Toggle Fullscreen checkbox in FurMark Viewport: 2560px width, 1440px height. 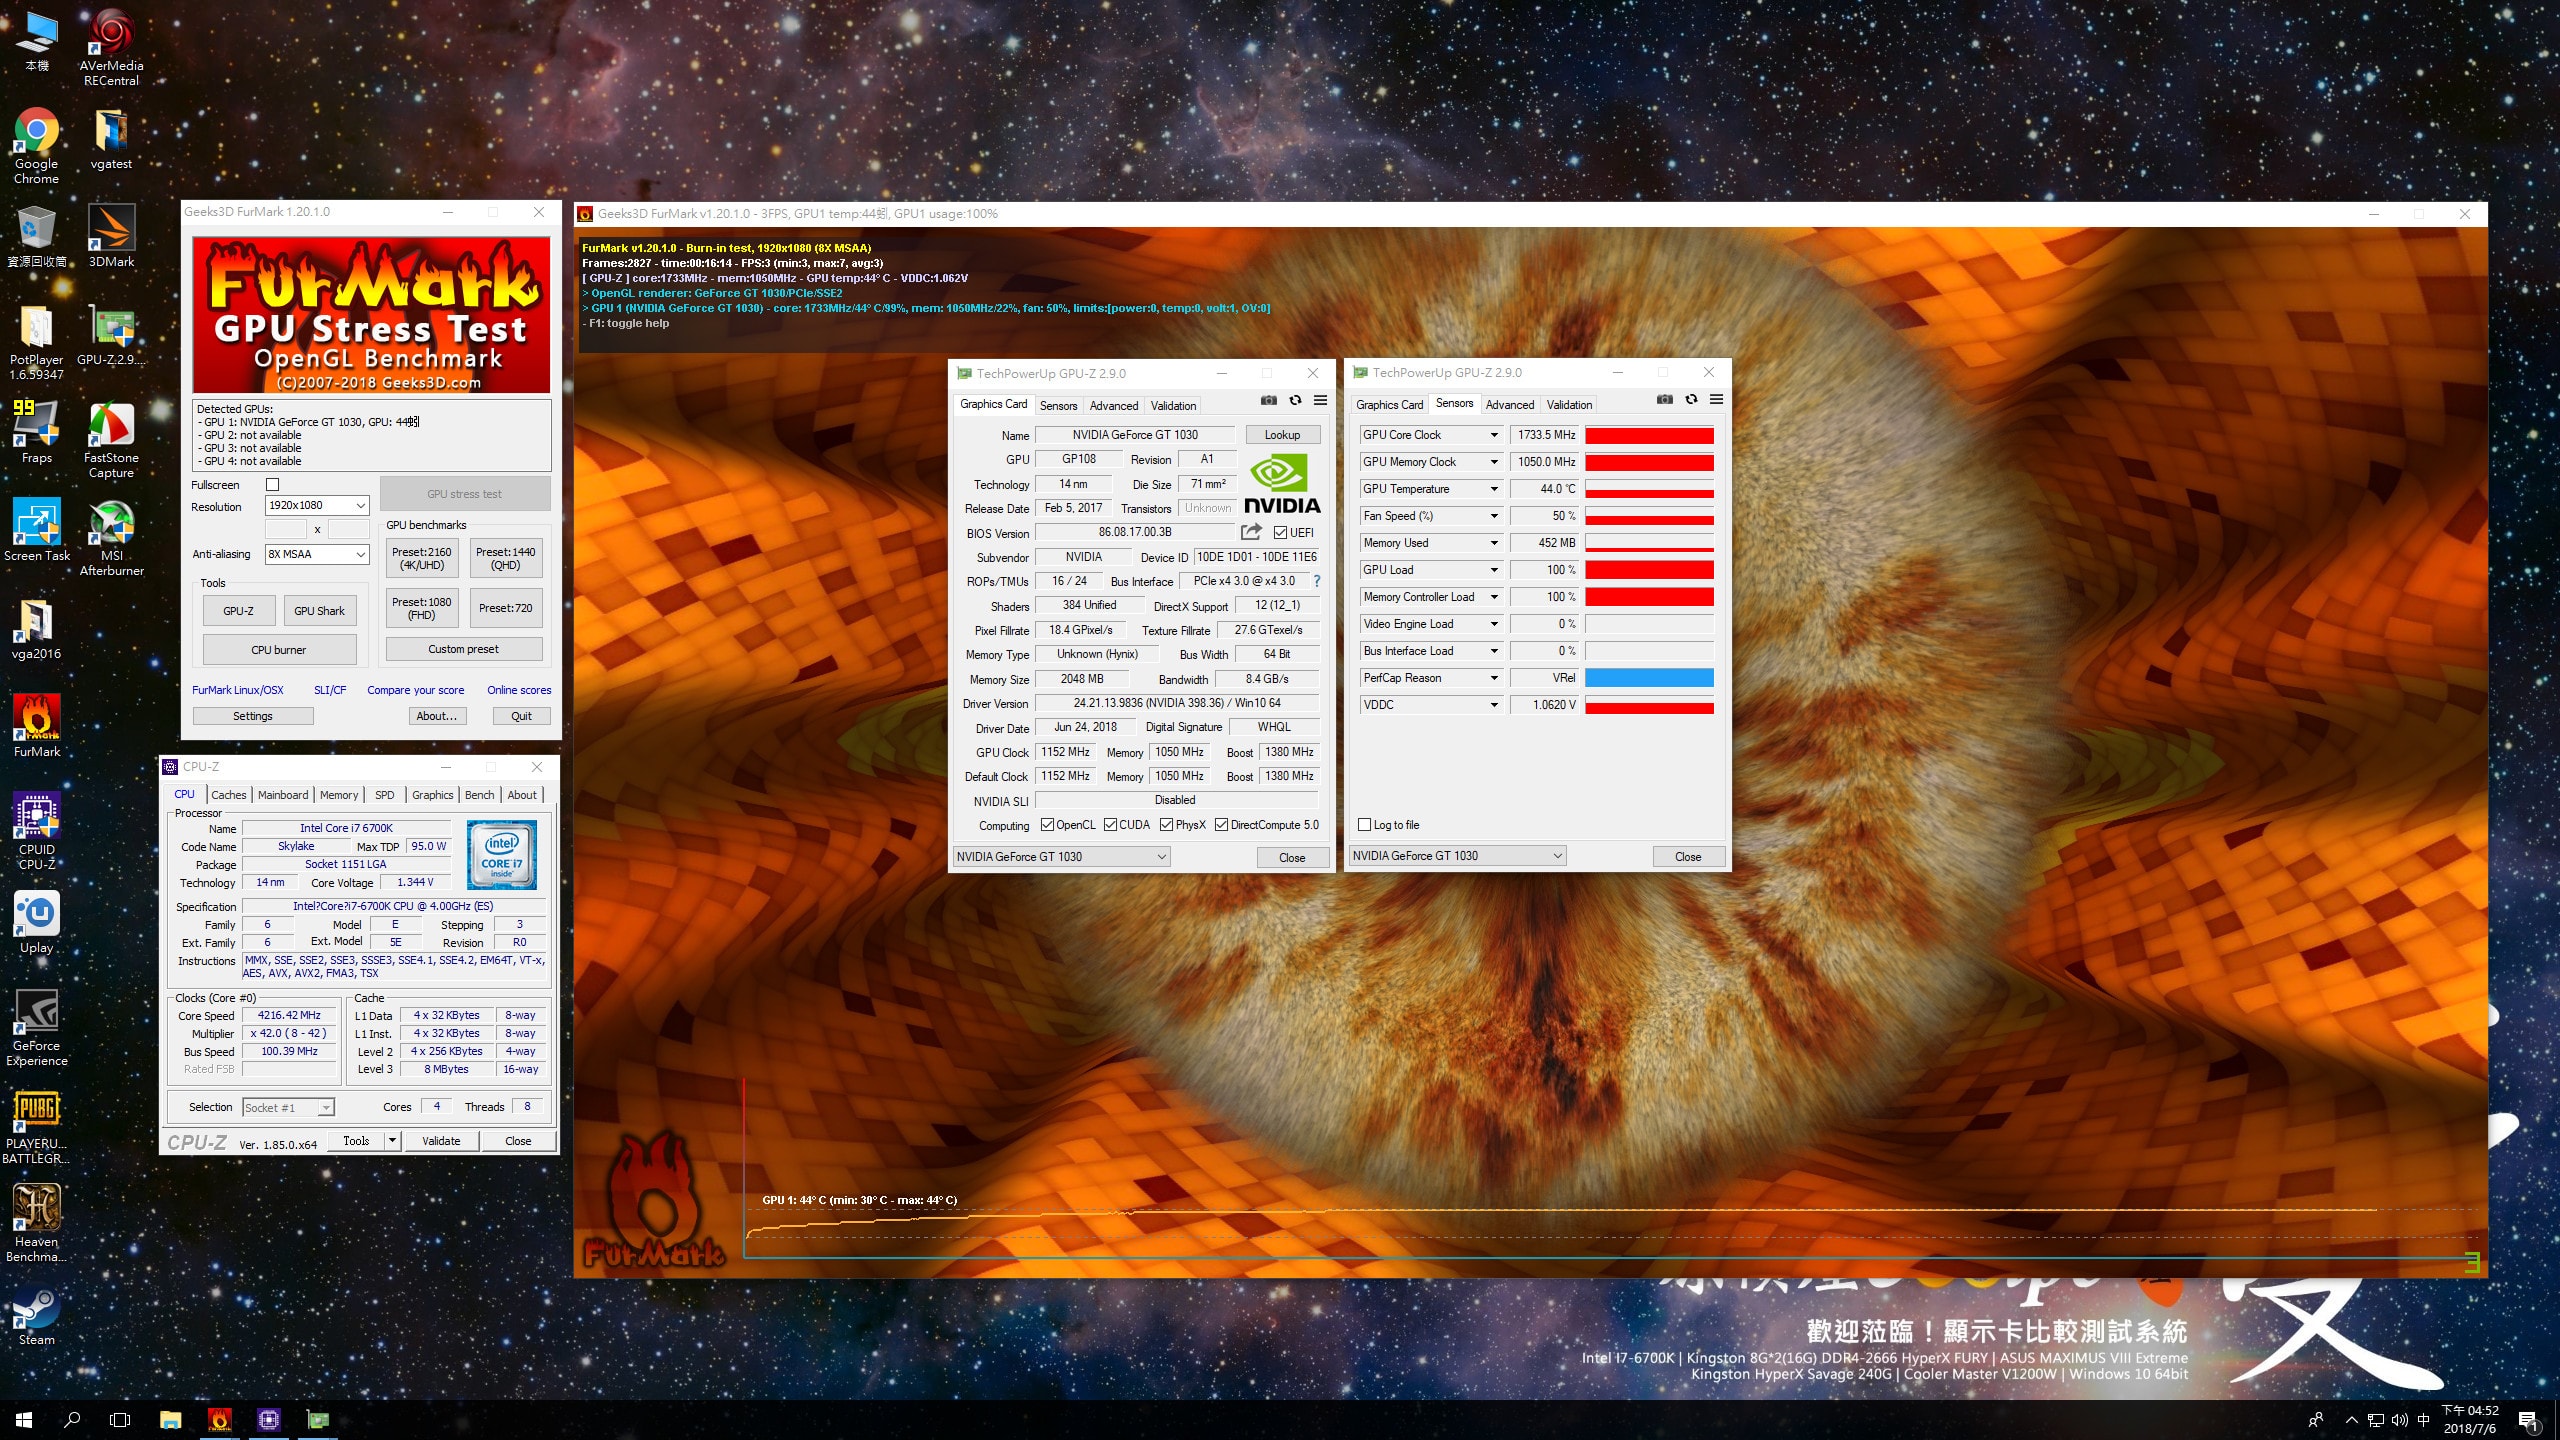click(x=272, y=485)
